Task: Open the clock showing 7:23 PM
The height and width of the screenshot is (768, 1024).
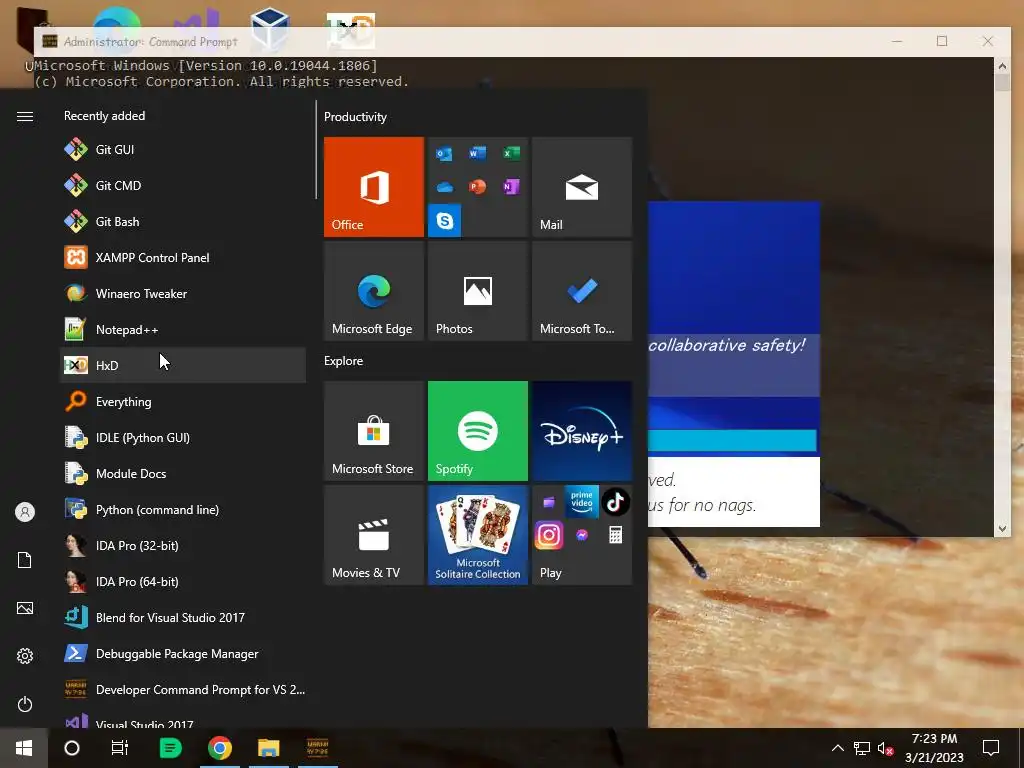Action: pos(935,748)
